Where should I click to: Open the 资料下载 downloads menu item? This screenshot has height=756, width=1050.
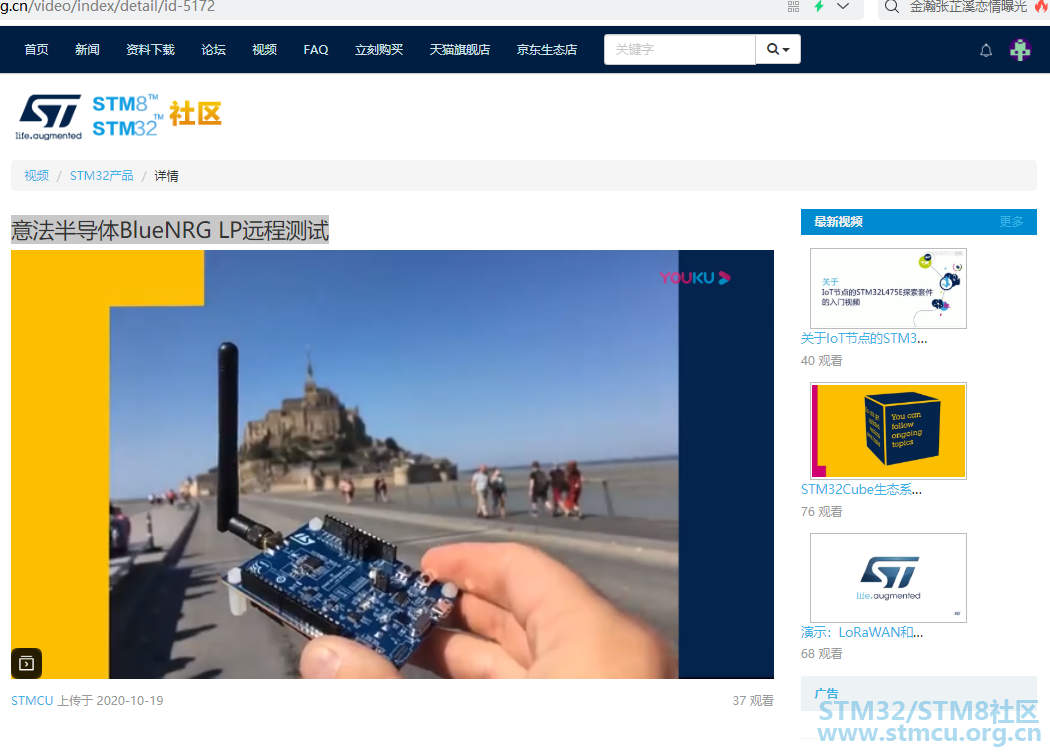pos(150,50)
